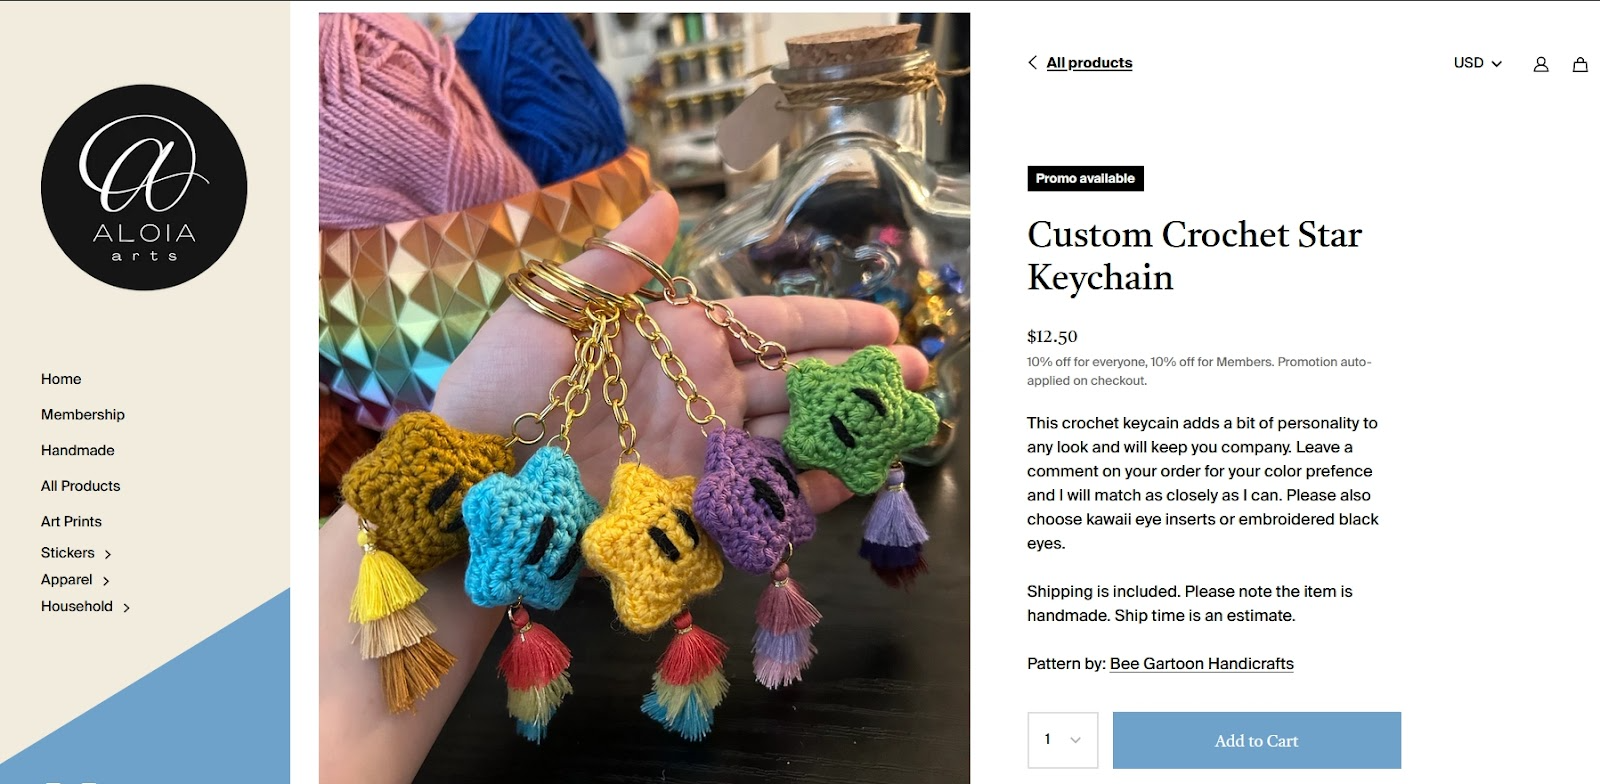Open the user account icon
Image resolution: width=1600 pixels, height=784 pixels.
(1541, 64)
